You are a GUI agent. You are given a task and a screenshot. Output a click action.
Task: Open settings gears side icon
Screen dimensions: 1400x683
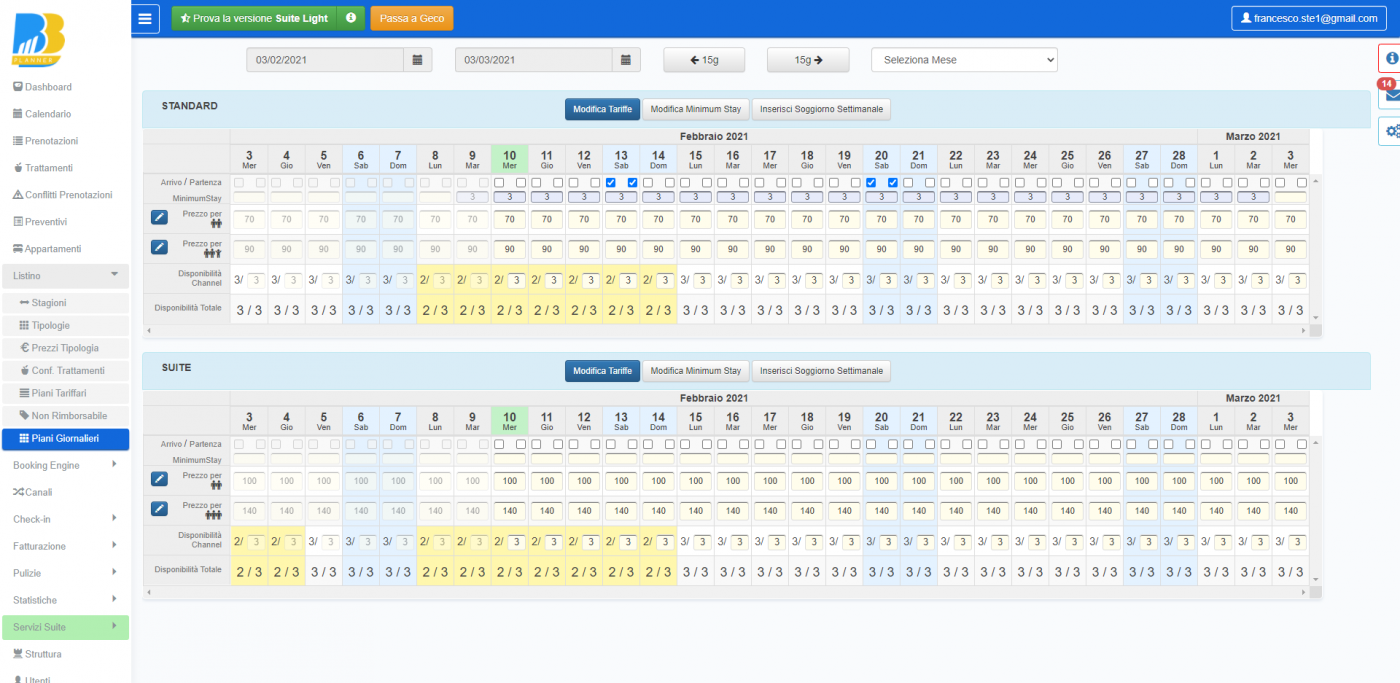[1390, 131]
